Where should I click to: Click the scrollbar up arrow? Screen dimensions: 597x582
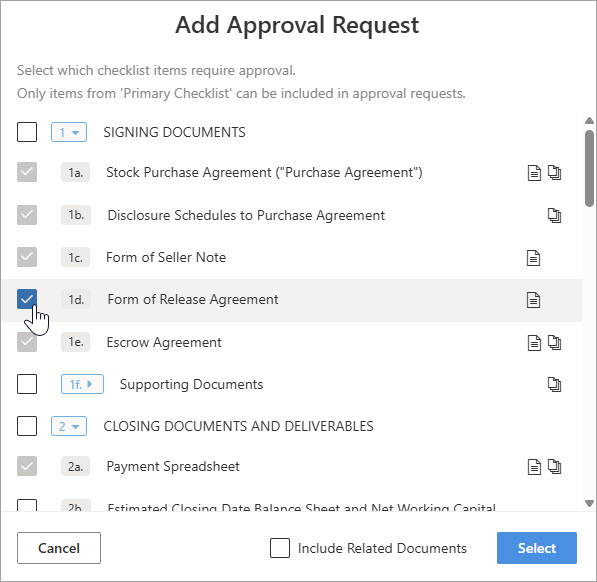[x=589, y=121]
